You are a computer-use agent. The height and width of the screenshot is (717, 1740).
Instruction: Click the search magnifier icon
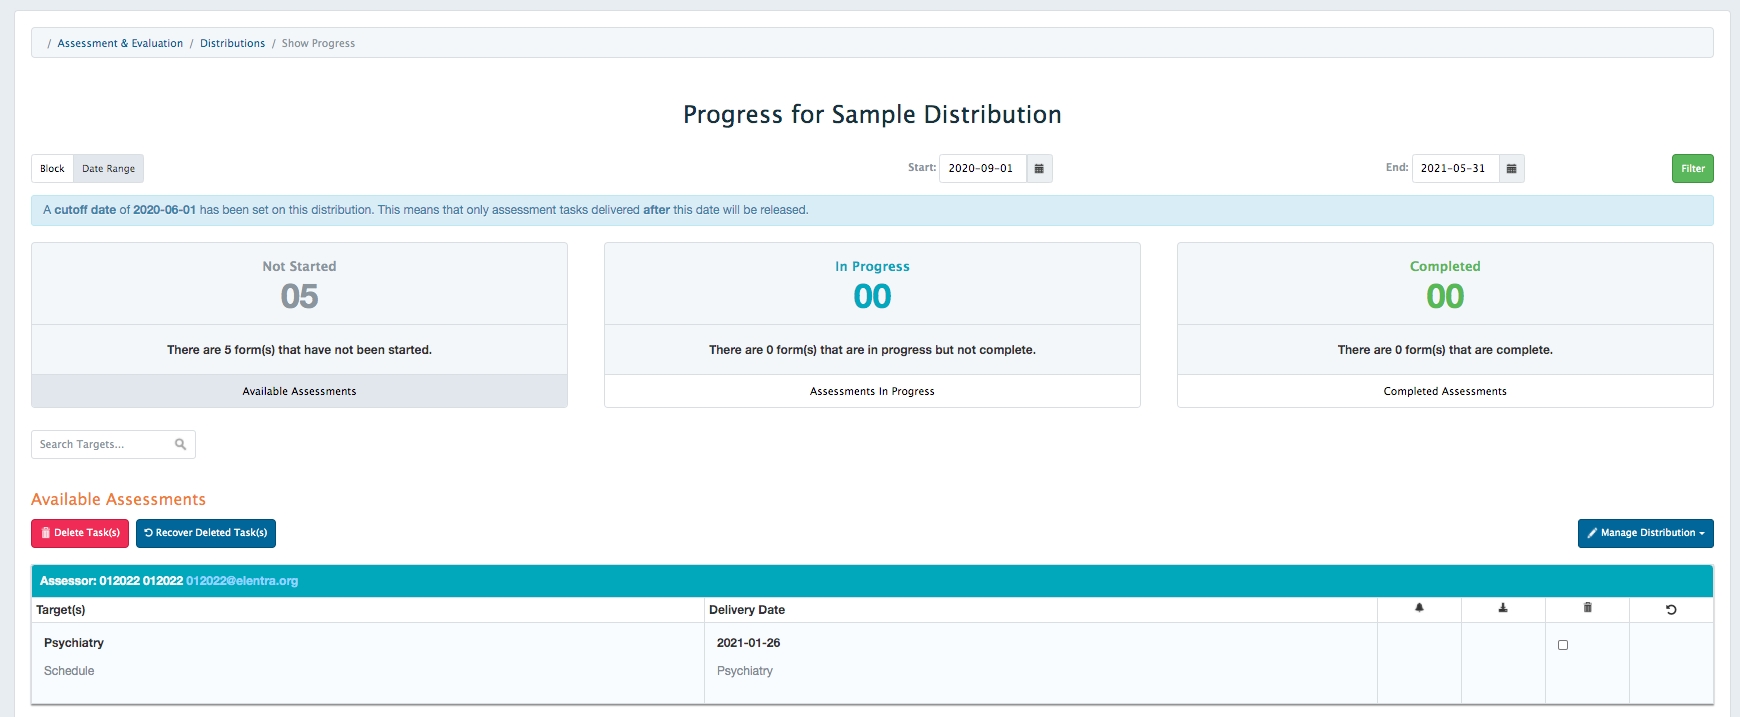click(181, 445)
